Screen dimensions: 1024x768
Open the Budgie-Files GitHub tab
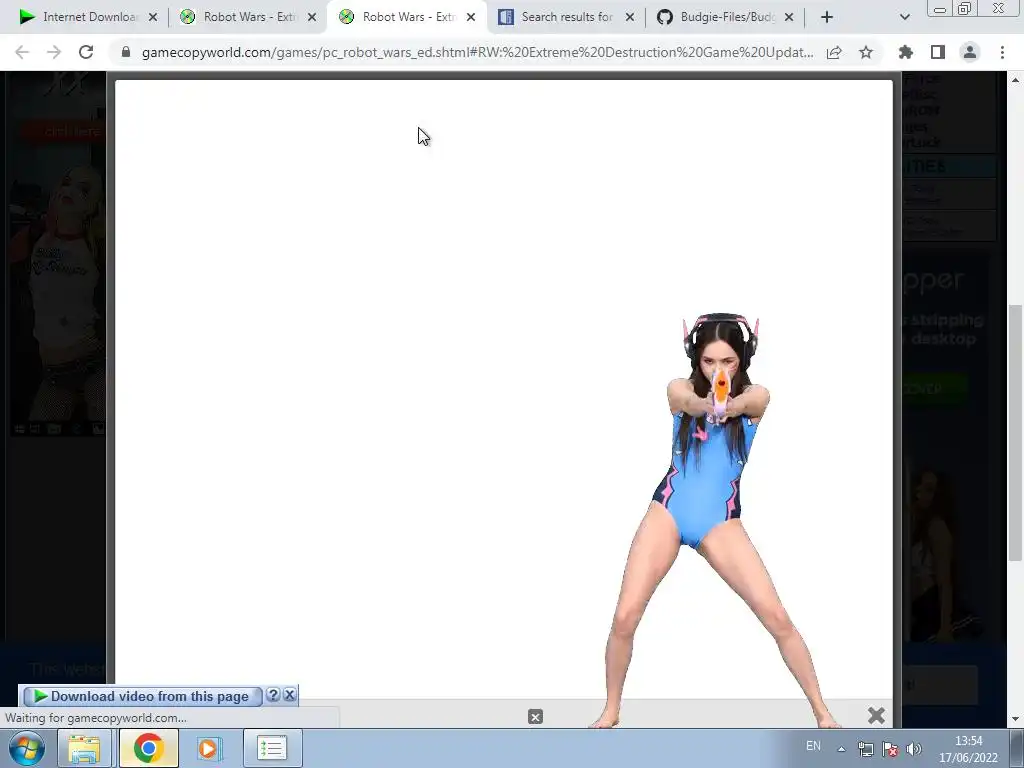pyautogui.click(x=716, y=17)
